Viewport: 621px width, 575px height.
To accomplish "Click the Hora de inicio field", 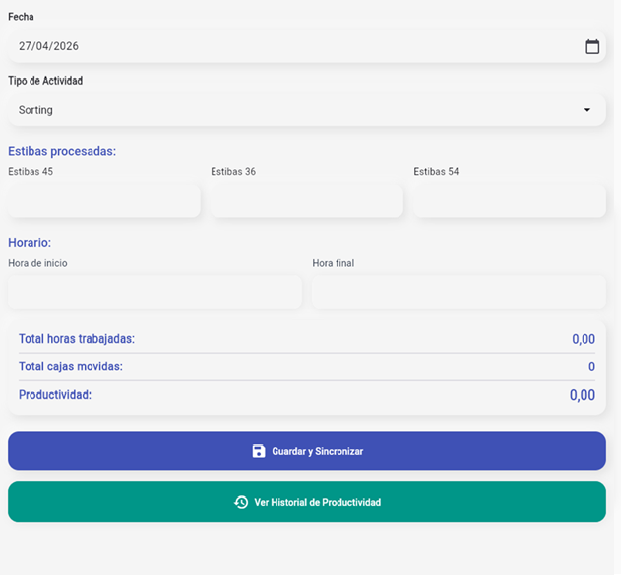I will coord(155,292).
